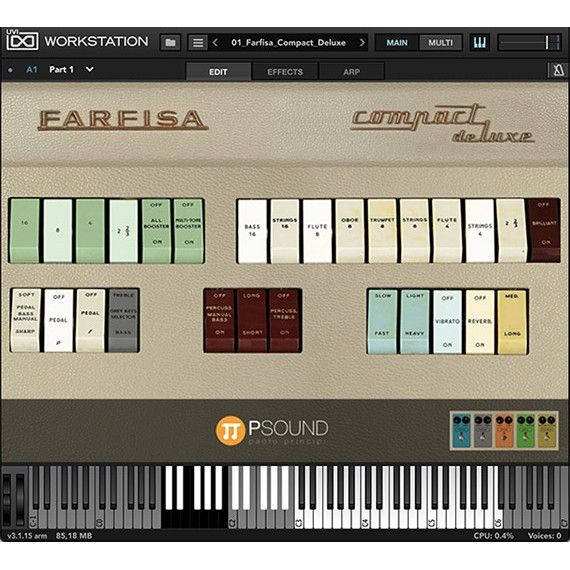Expand the Part 1 dropdown chevron
This screenshot has width=570, height=570.
[89, 69]
